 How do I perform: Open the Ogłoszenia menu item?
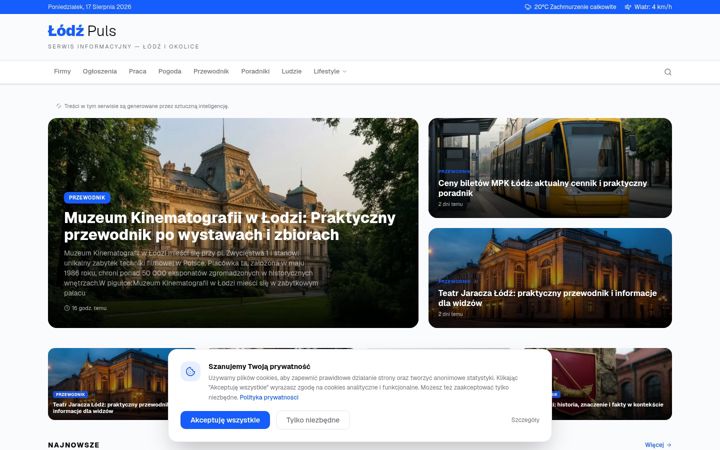click(x=100, y=71)
